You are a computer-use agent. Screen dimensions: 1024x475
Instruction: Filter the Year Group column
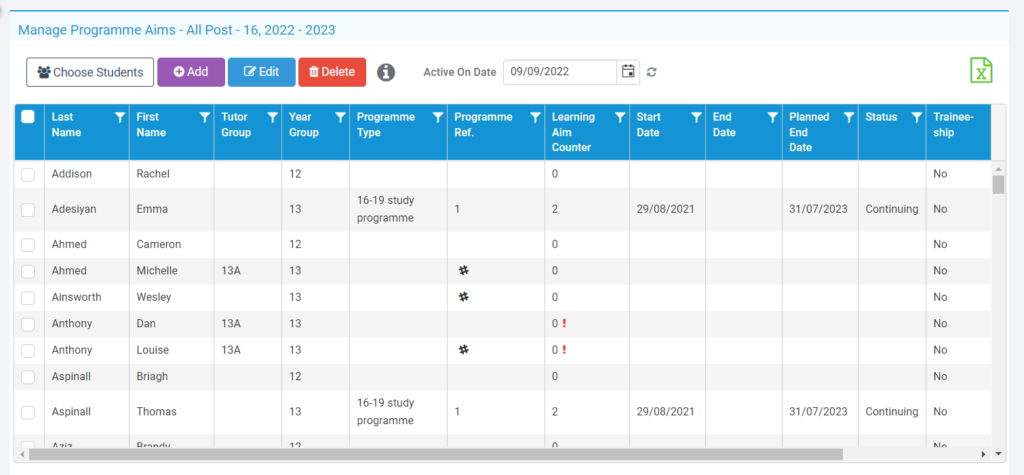pos(340,118)
